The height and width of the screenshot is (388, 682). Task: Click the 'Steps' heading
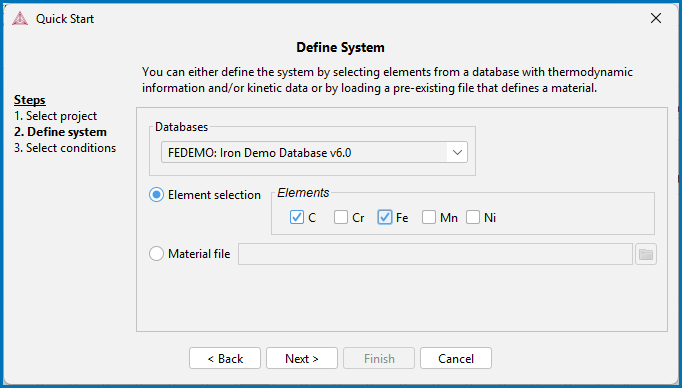(x=30, y=100)
